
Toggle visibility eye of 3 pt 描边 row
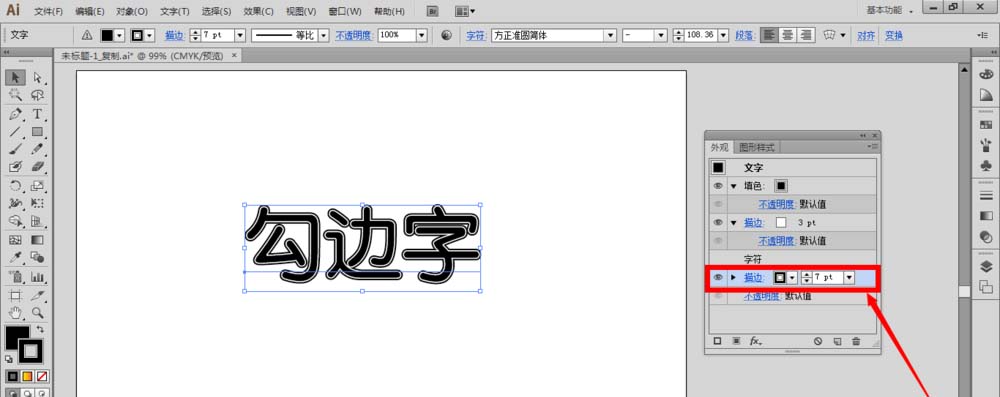point(718,223)
